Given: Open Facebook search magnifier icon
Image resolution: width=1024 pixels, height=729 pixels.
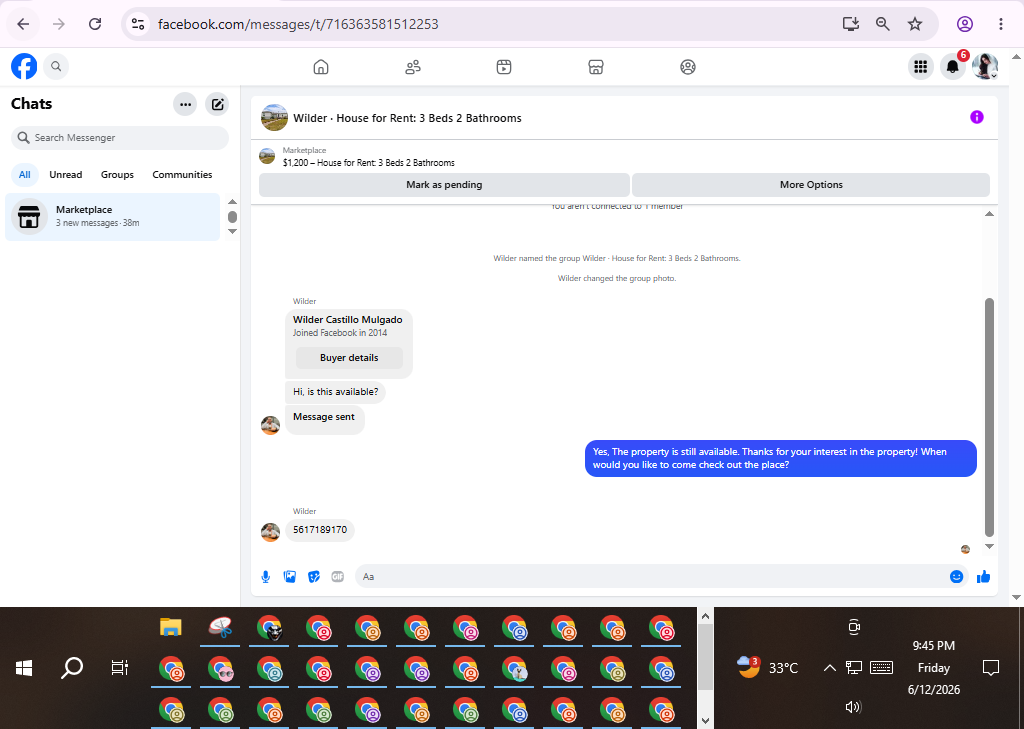Looking at the screenshot, I should [56, 66].
